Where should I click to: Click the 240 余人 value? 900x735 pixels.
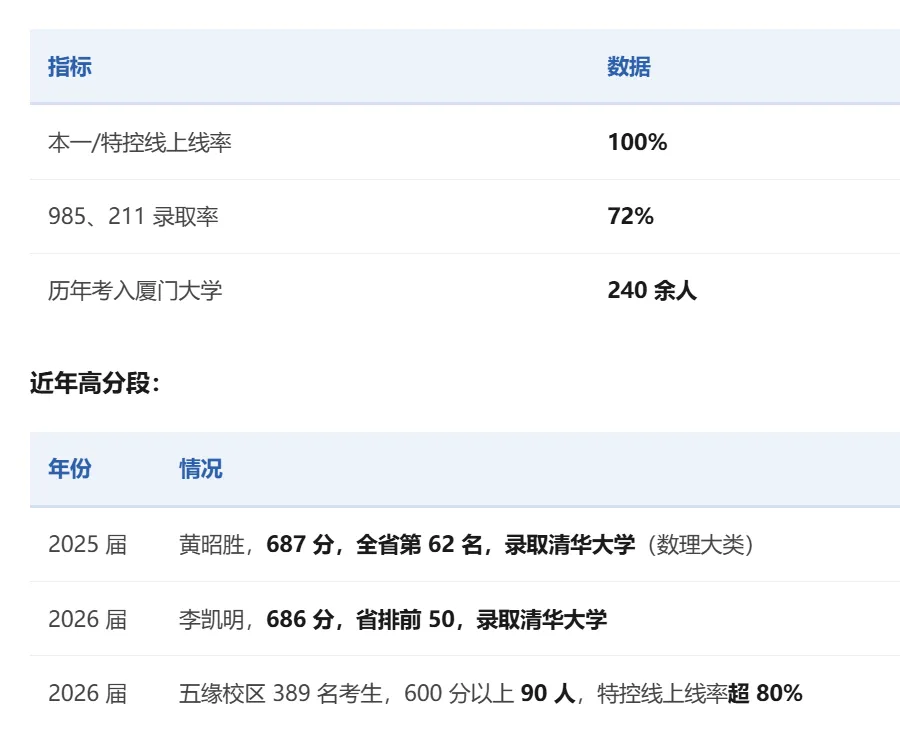(x=652, y=290)
